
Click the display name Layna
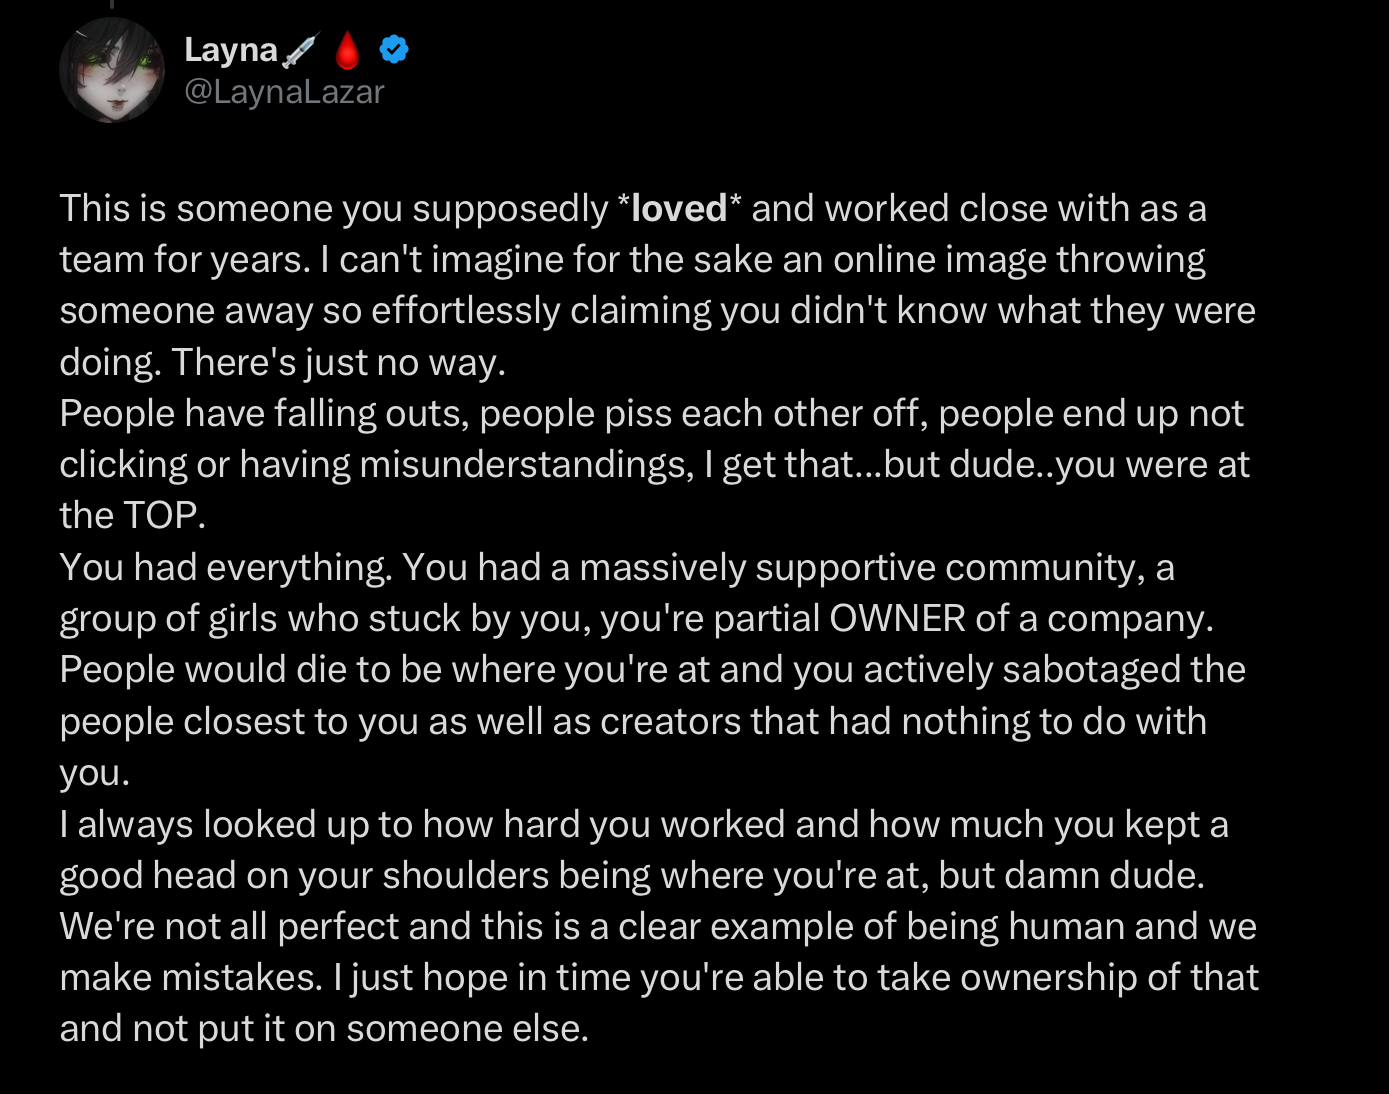(x=231, y=50)
